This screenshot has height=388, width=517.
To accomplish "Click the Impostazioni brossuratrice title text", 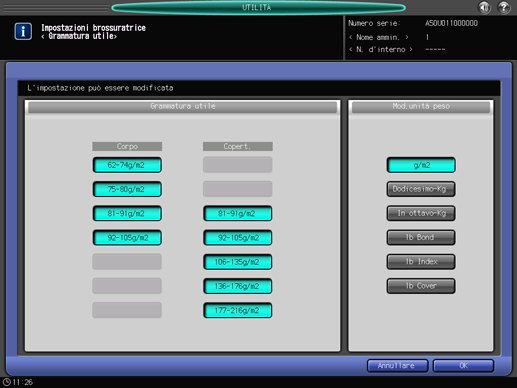I will pyautogui.click(x=93, y=28).
